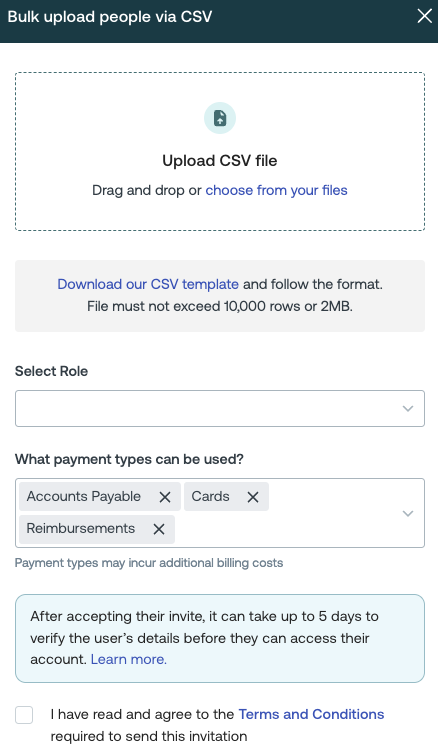Screen dimensions: 438x753
Task: Open the 'Learn more.' link
Action: point(129,659)
